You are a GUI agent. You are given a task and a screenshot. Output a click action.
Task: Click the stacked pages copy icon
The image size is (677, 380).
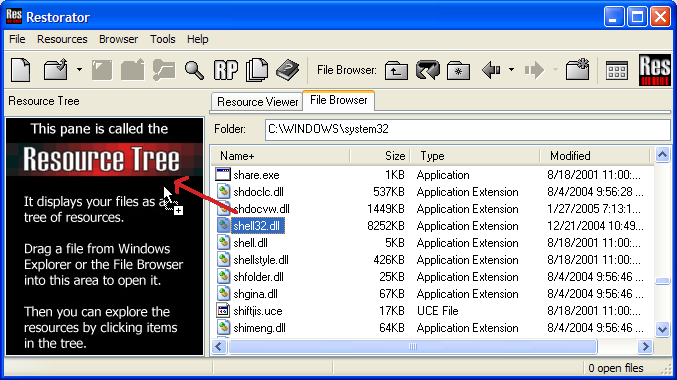pos(256,70)
